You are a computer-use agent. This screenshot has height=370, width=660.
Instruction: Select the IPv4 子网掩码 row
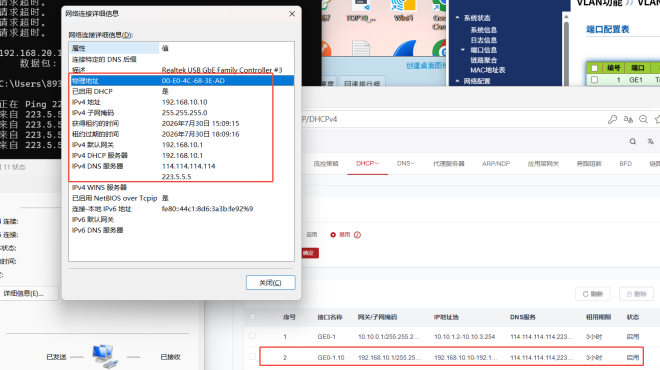pyautogui.click(x=181, y=113)
